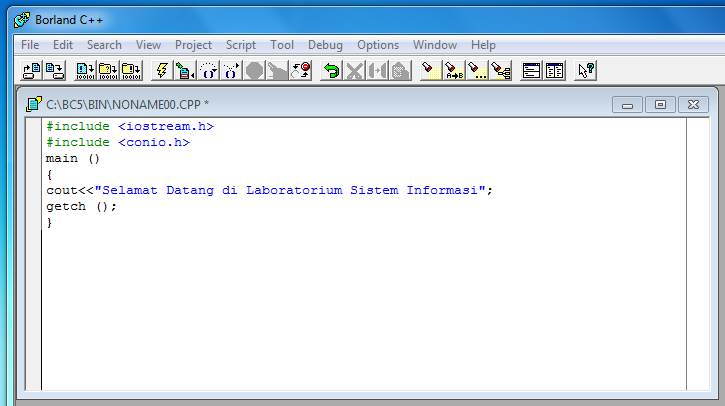Click the grayed Inspect icon
The height and width of the screenshot is (406, 725).
[x=277, y=71]
